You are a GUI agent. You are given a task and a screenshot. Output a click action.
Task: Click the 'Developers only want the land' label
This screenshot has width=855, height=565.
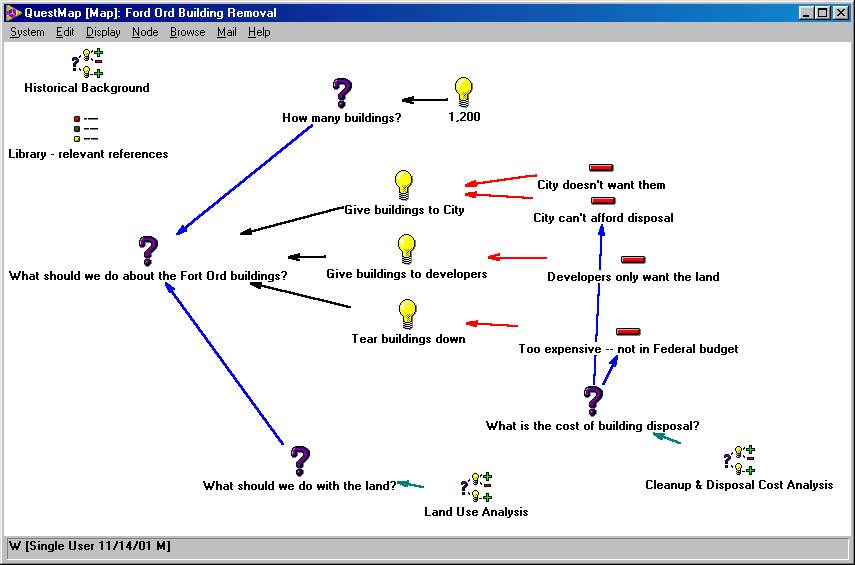(633, 277)
